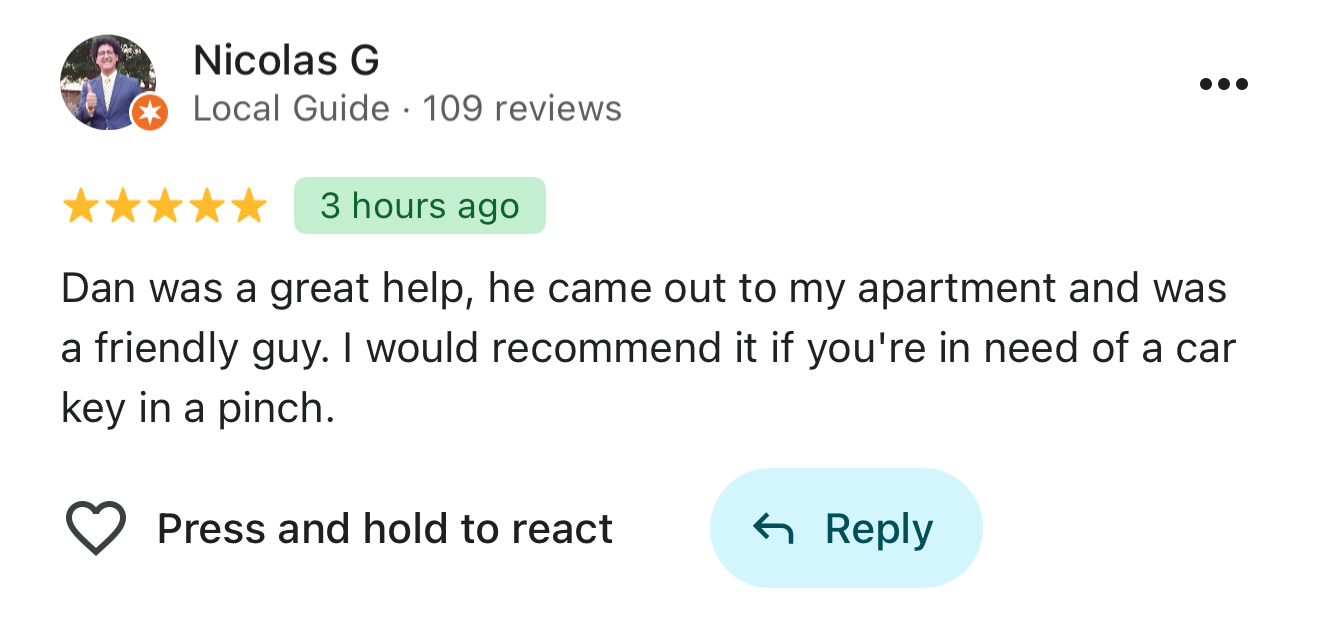This screenshot has height=620, width=1320.
Task: Click the reply arrow icon inside the Reply button
Action: [771, 527]
